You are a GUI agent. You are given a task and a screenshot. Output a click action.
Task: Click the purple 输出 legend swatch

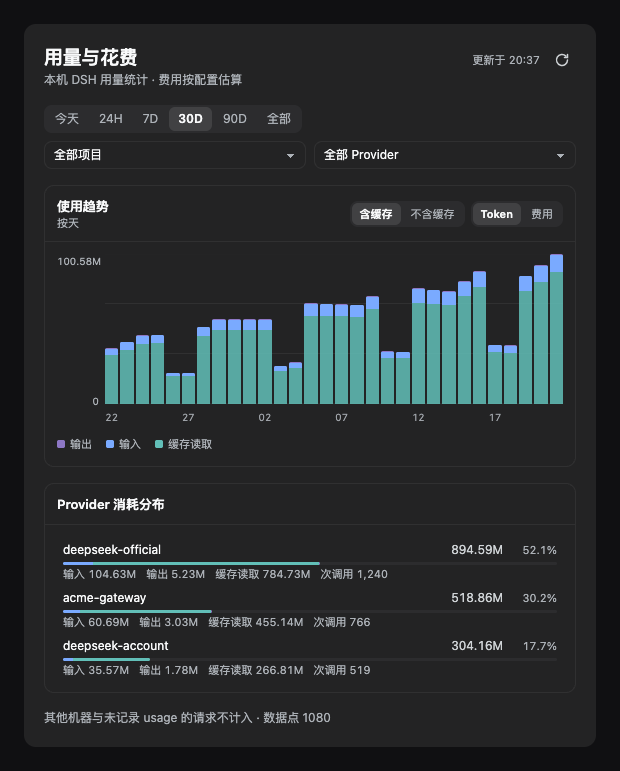coord(61,444)
